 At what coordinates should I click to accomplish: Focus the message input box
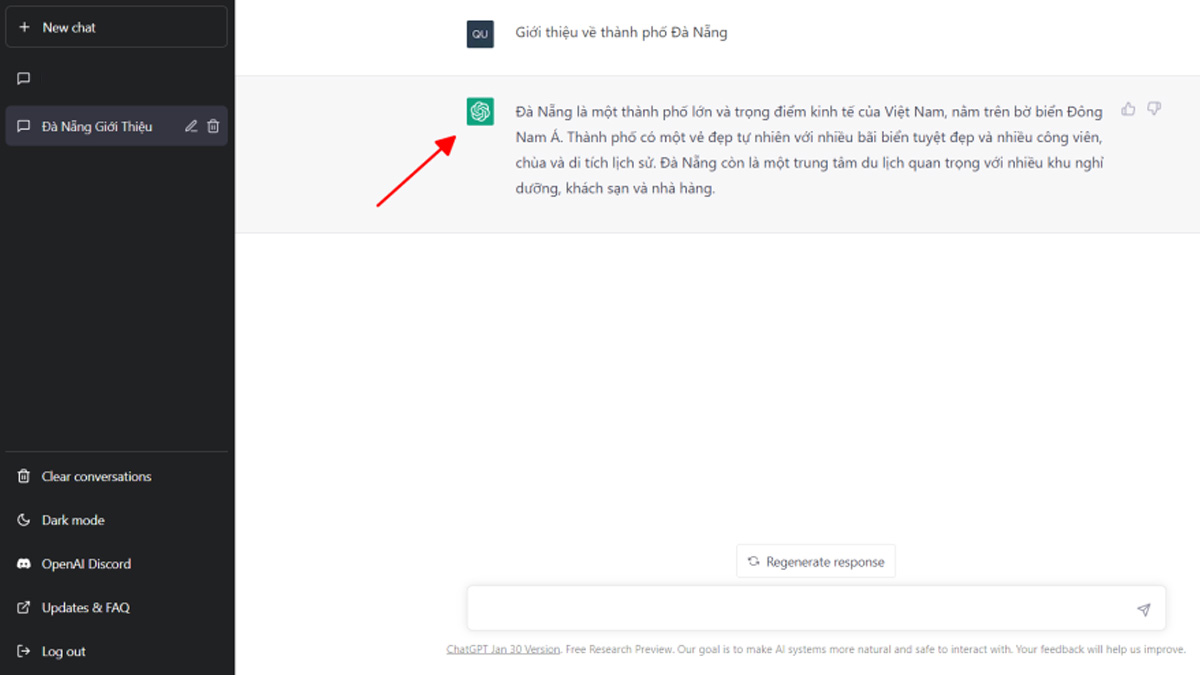pyautogui.click(x=800, y=609)
